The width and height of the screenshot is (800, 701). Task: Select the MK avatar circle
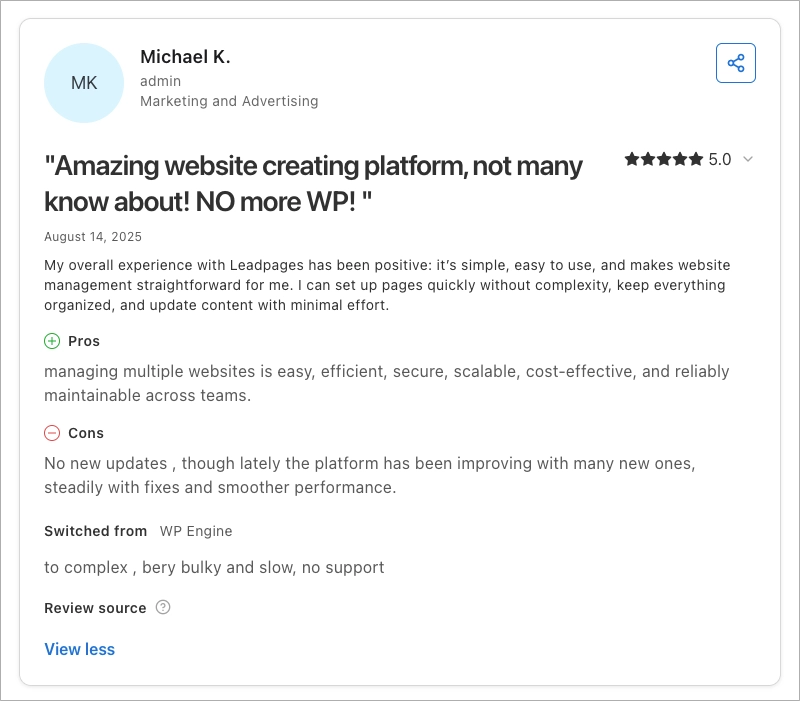[84, 83]
